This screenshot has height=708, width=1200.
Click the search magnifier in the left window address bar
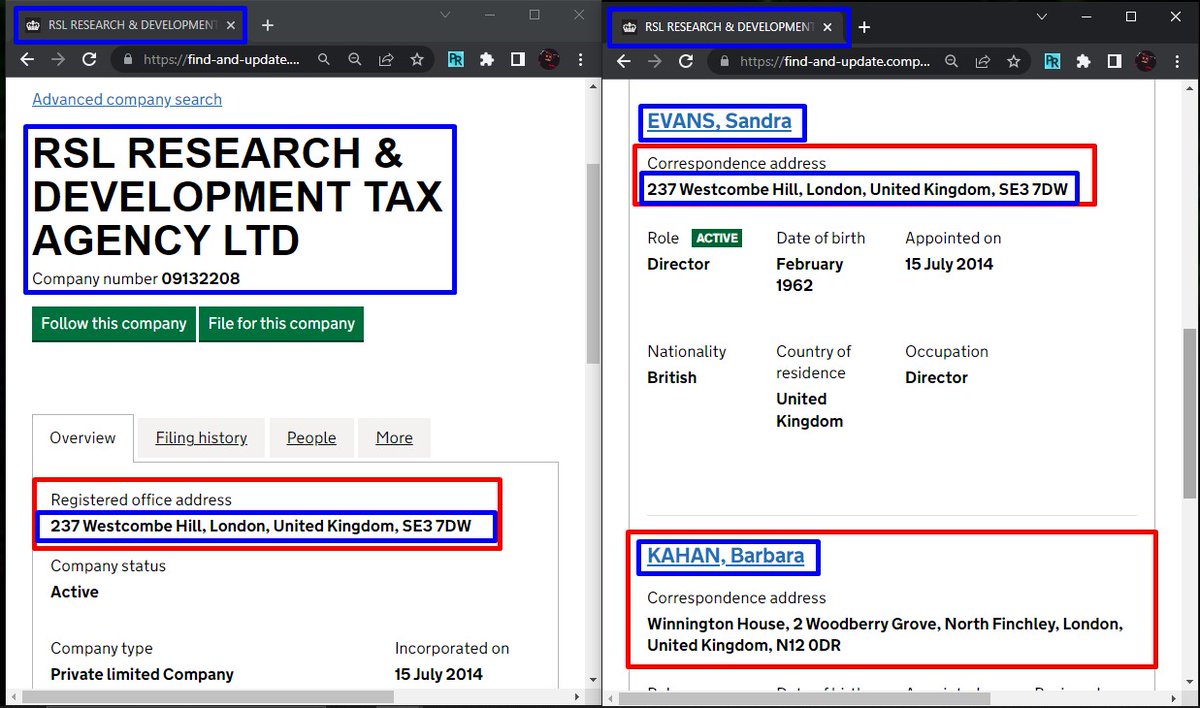(324, 60)
